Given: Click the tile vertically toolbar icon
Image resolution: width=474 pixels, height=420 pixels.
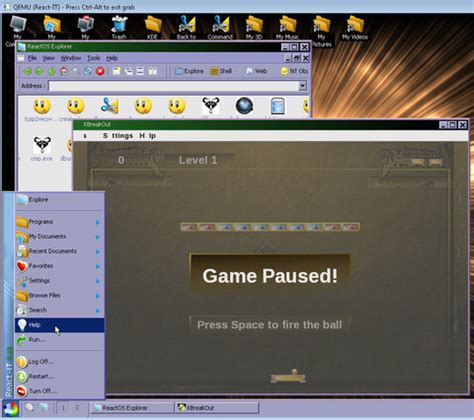Looking at the screenshot, I should pyautogui.click(x=153, y=71).
